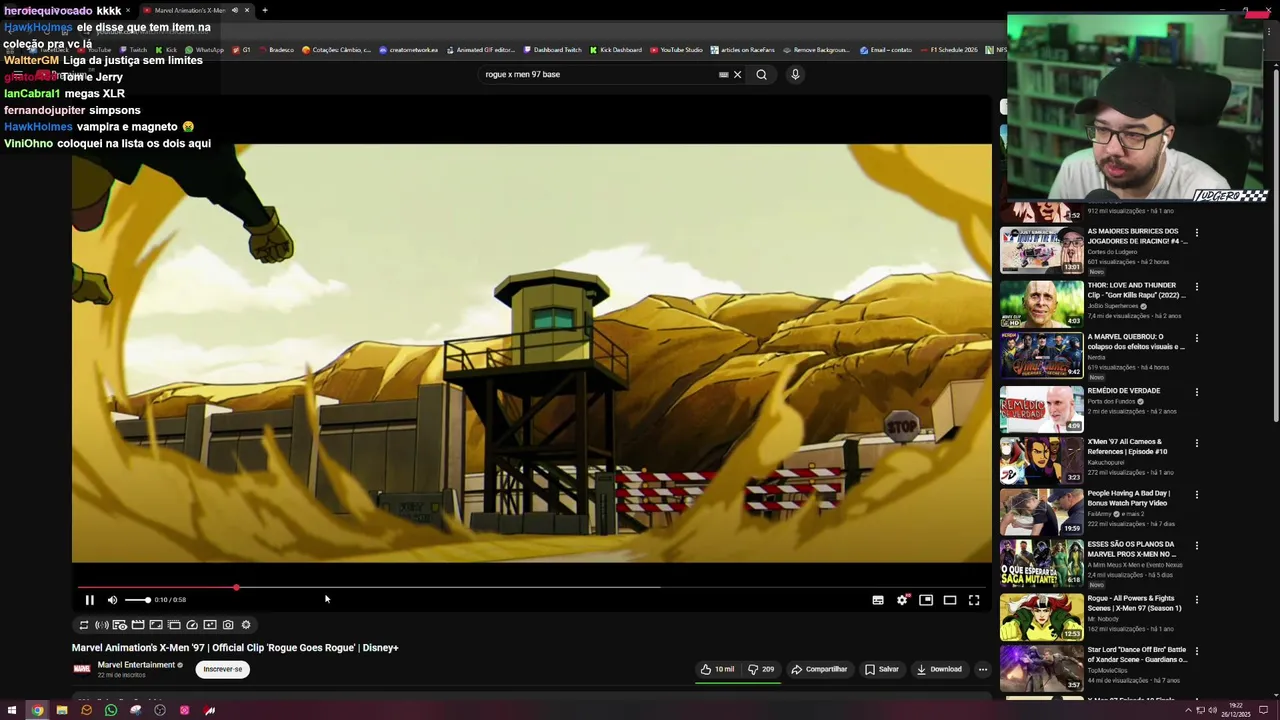The image size is (1280, 720).
Task: Open new browser tab with plus
Action: pyautogui.click(x=265, y=10)
